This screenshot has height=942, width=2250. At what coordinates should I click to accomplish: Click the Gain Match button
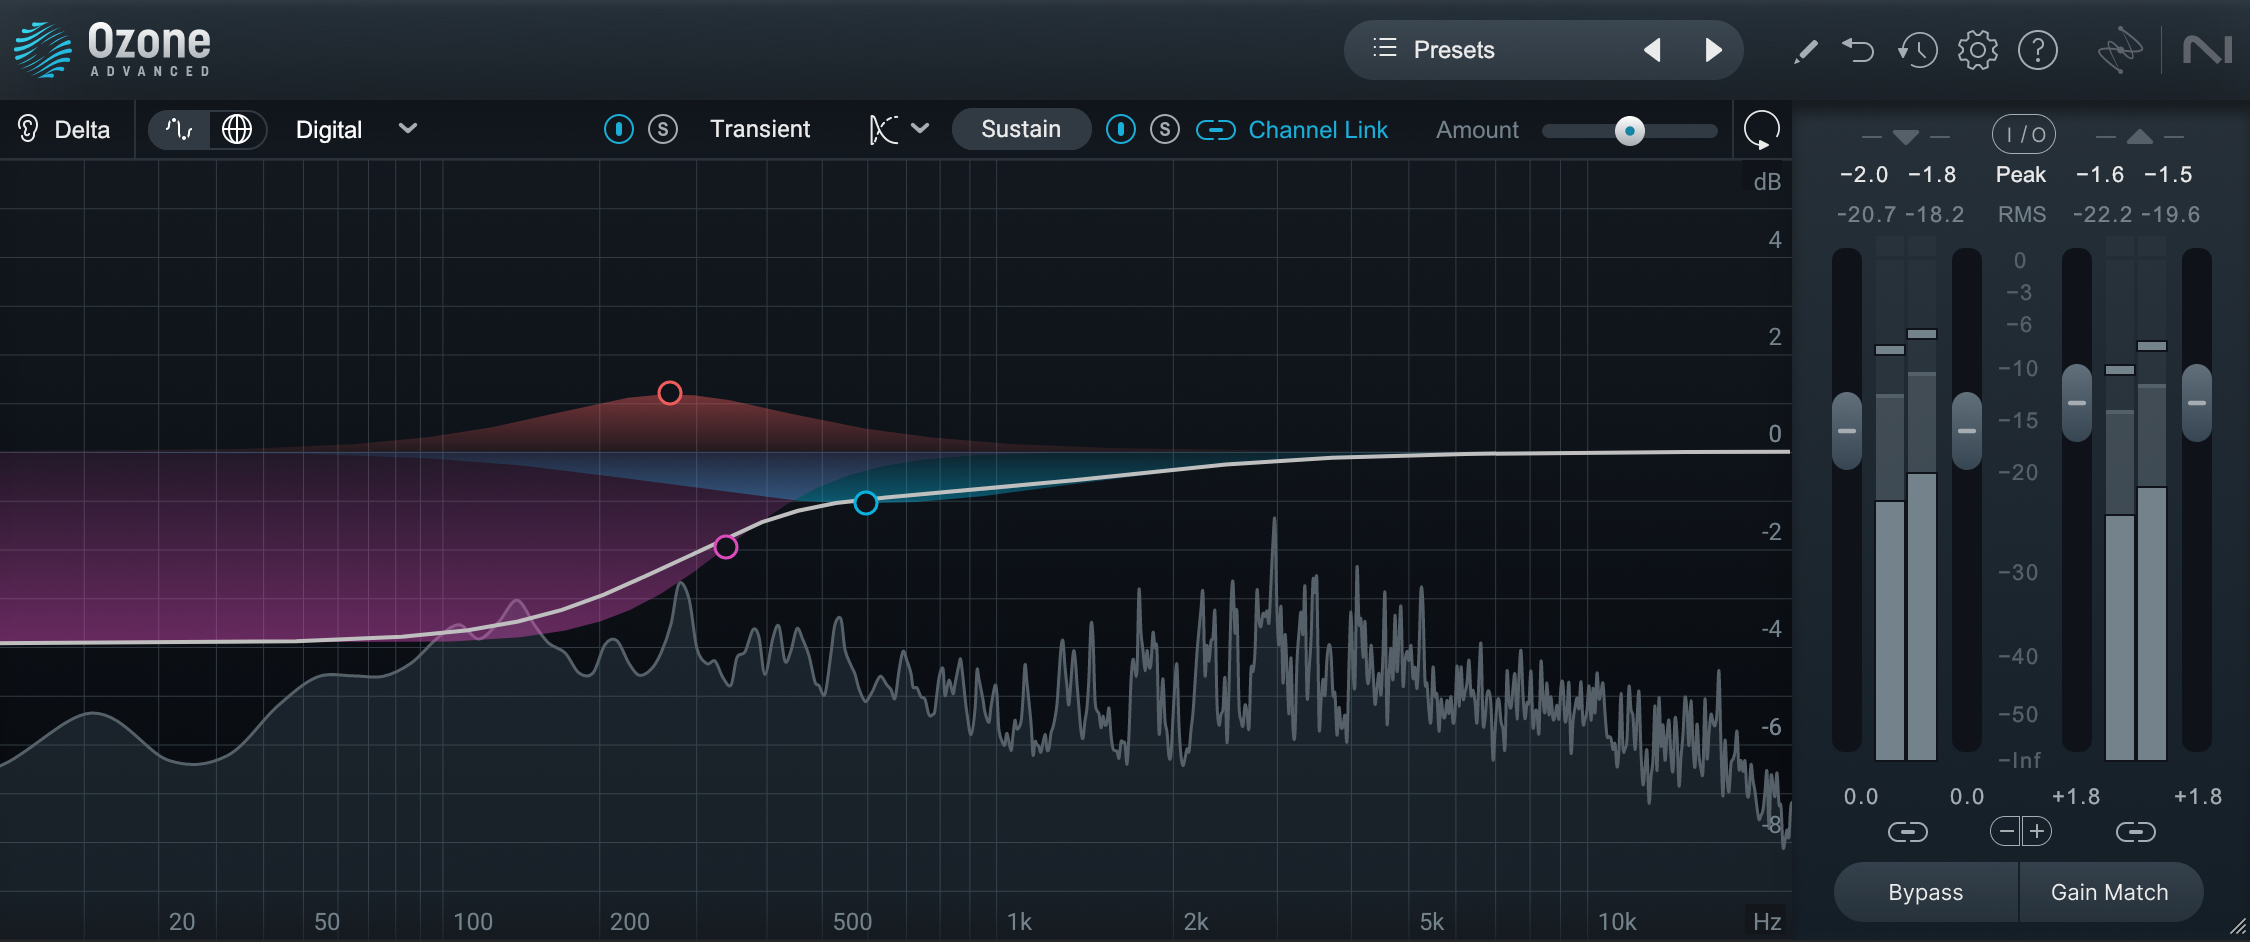pyautogui.click(x=2110, y=892)
